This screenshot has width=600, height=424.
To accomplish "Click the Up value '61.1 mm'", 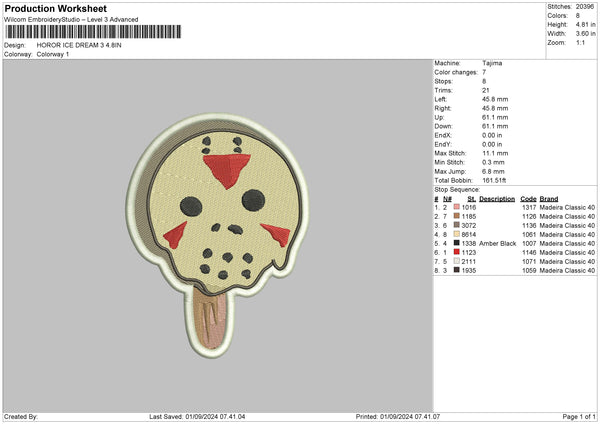I will [x=495, y=117].
